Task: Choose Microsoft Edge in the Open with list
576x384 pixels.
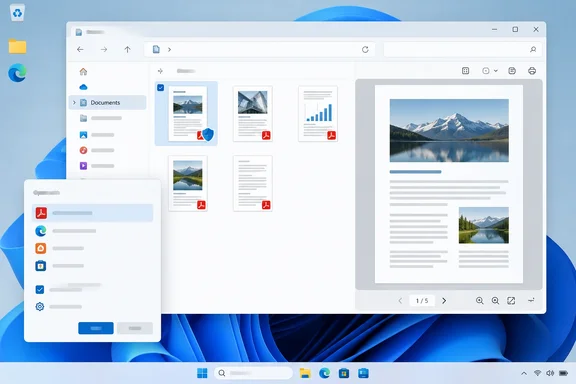Action: coord(93,231)
